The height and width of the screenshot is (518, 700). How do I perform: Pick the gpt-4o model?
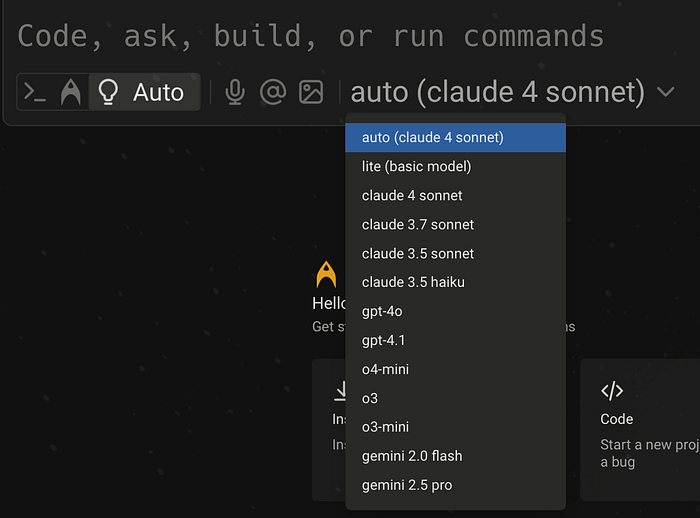(x=455, y=311)
